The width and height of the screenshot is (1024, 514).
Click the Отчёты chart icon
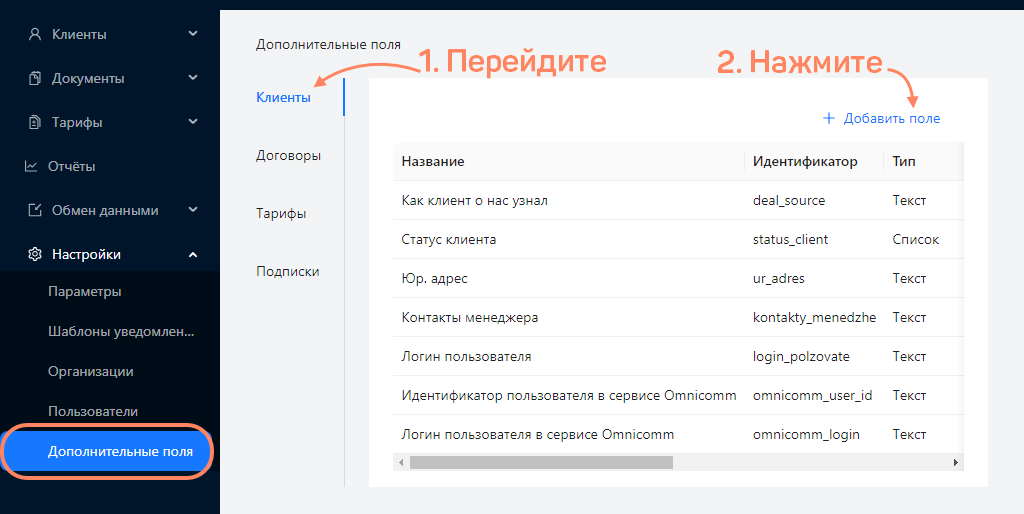click(31, 166)
